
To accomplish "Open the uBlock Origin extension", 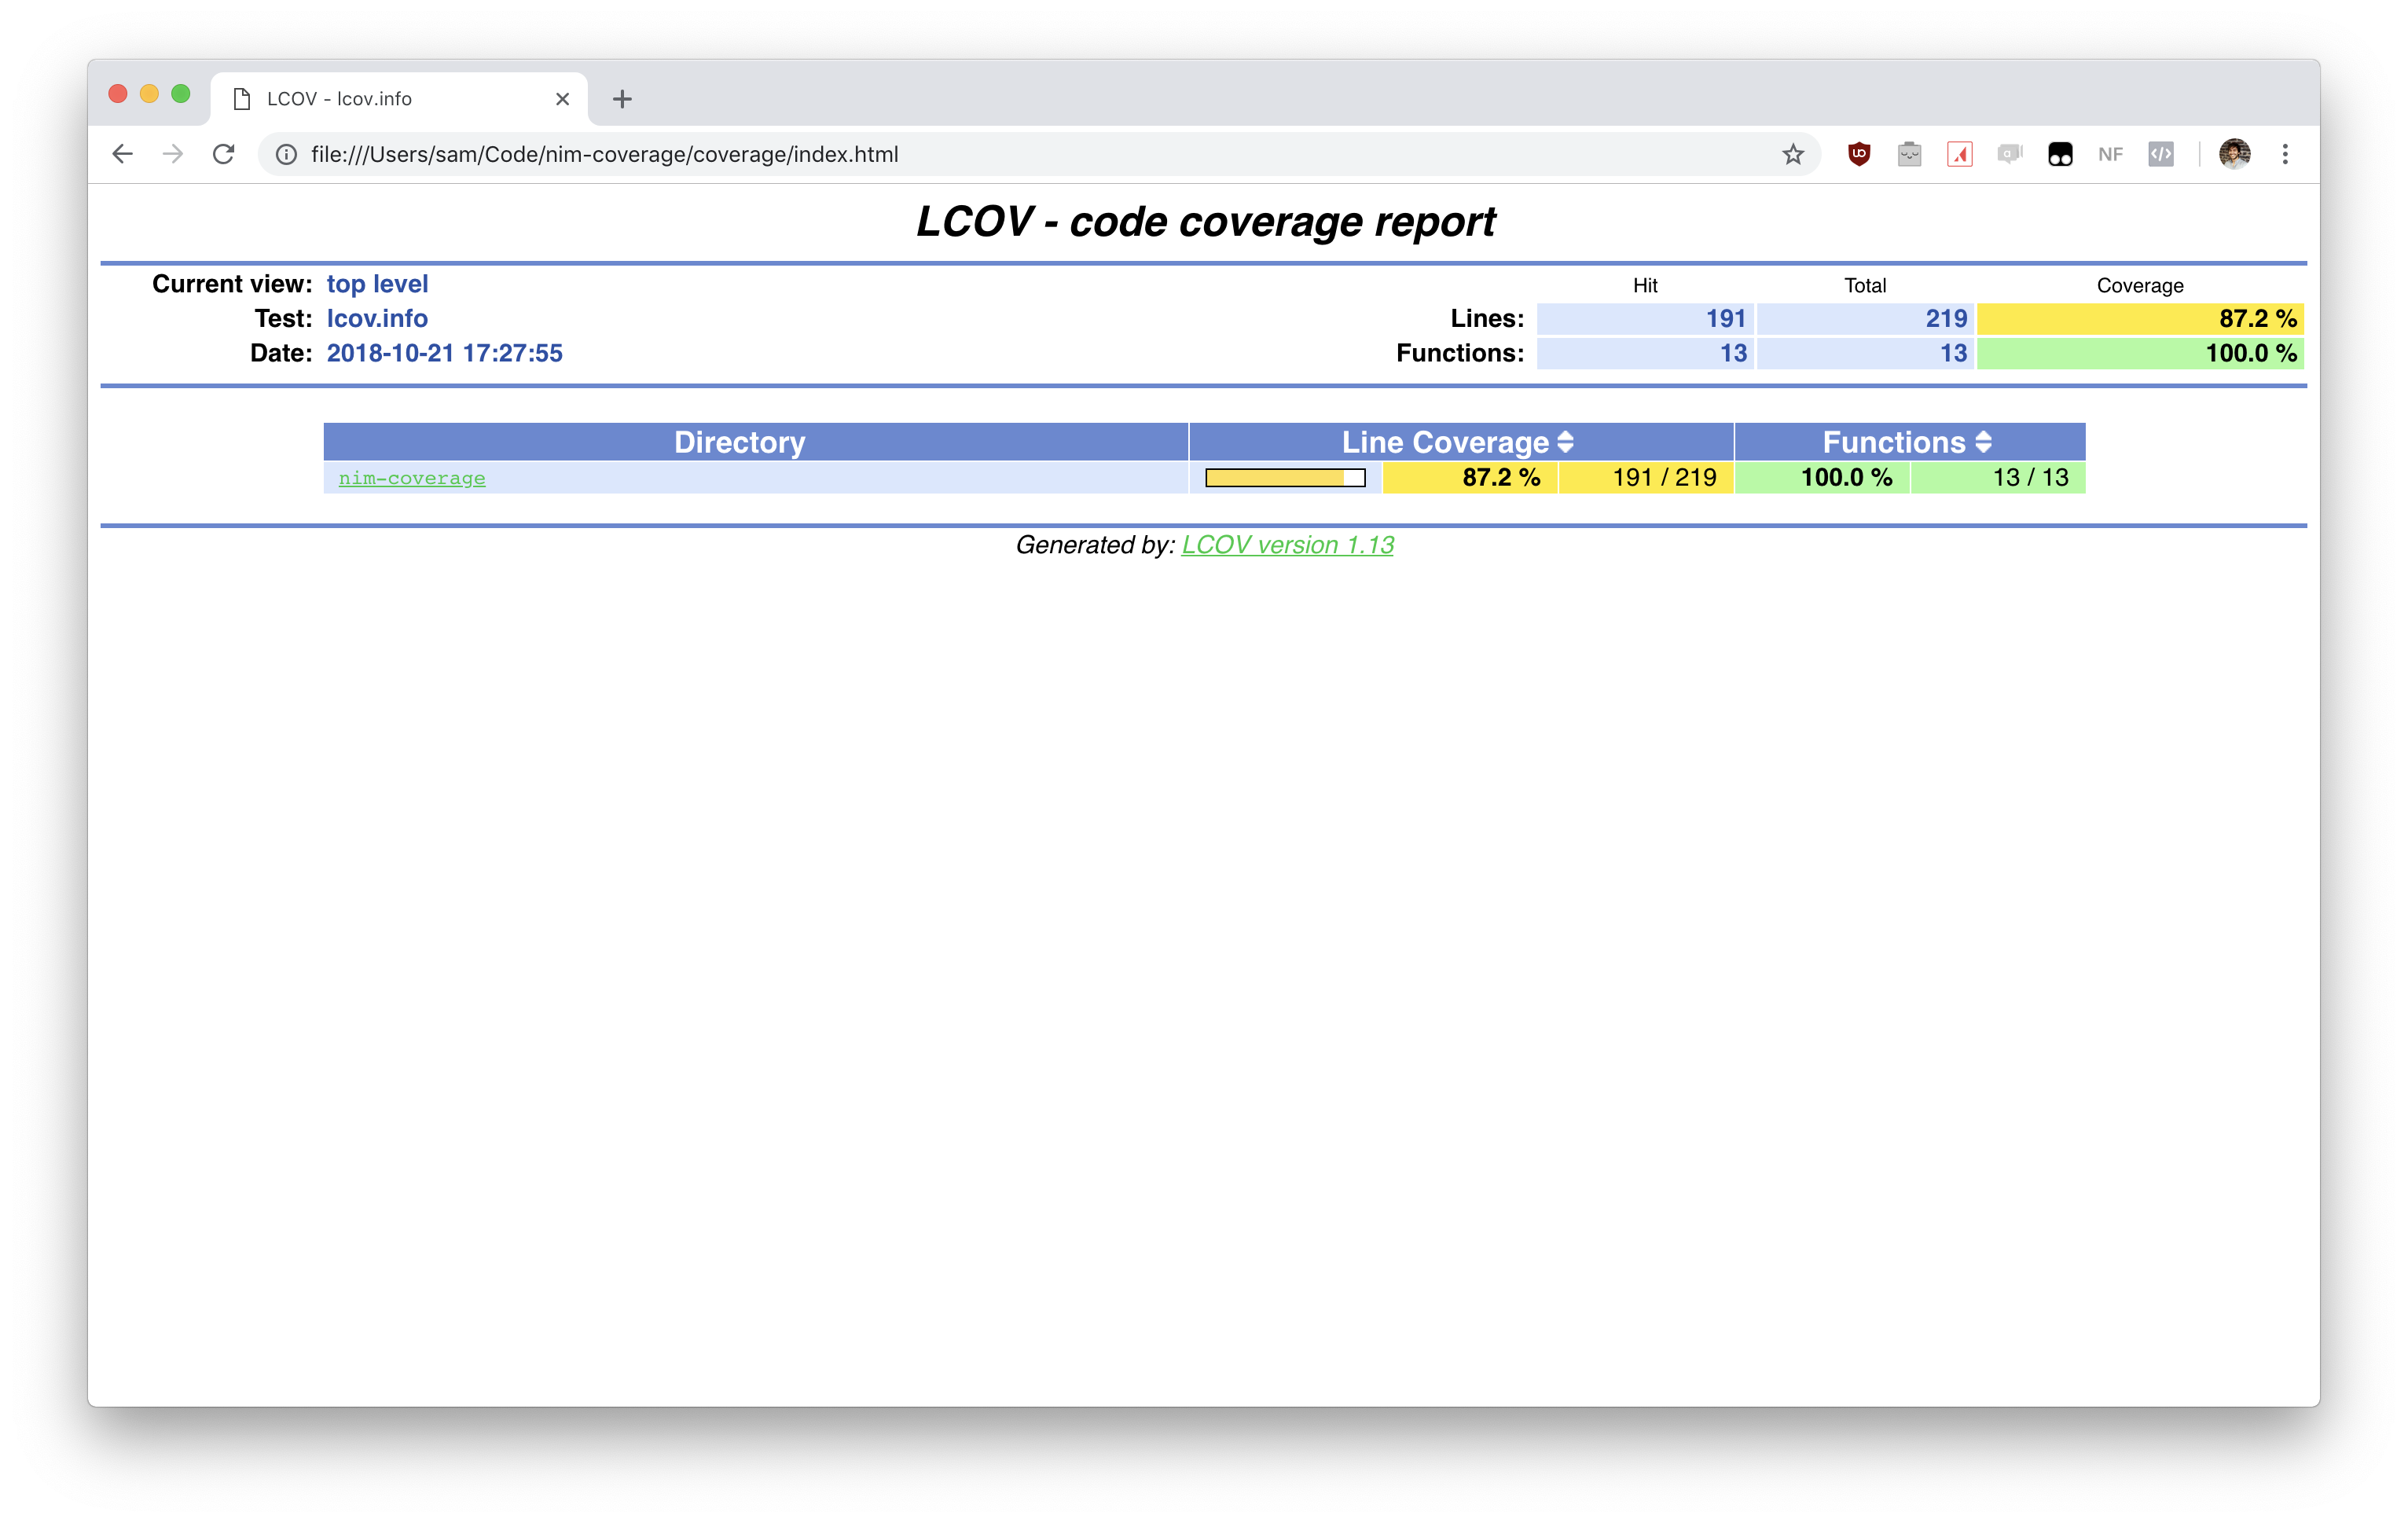I will [x=1859, y=154].
